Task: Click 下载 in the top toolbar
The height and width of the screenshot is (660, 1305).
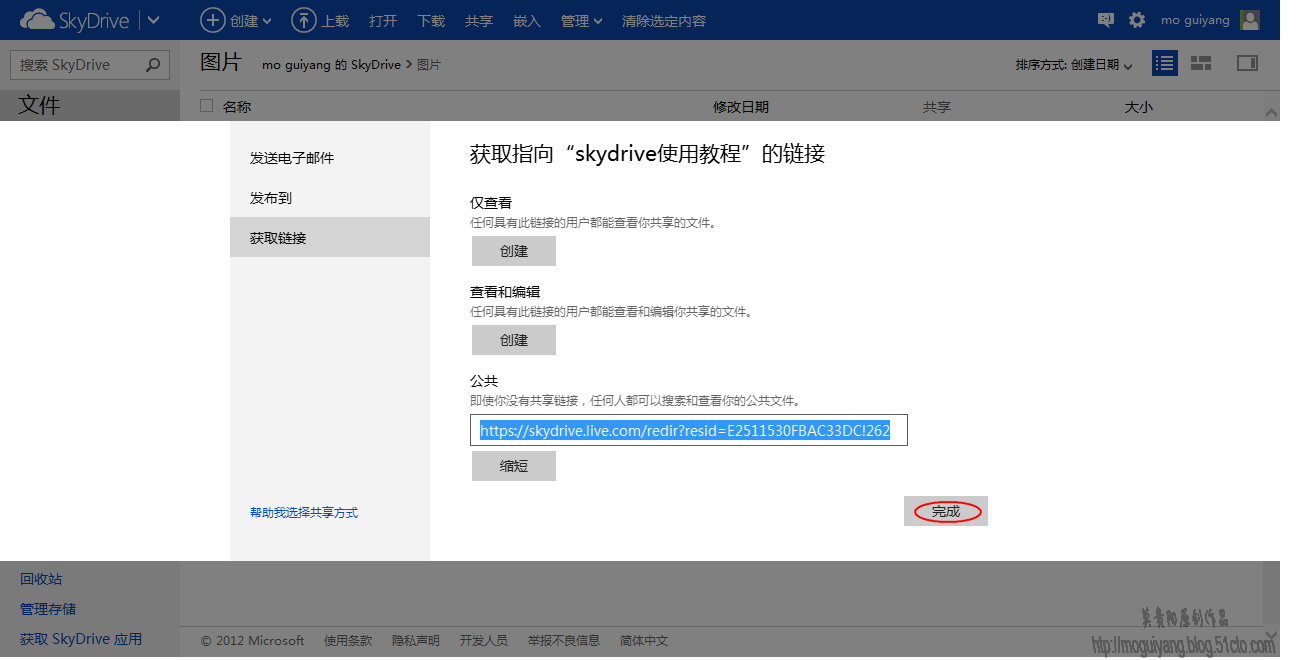Action: point(431,21)
